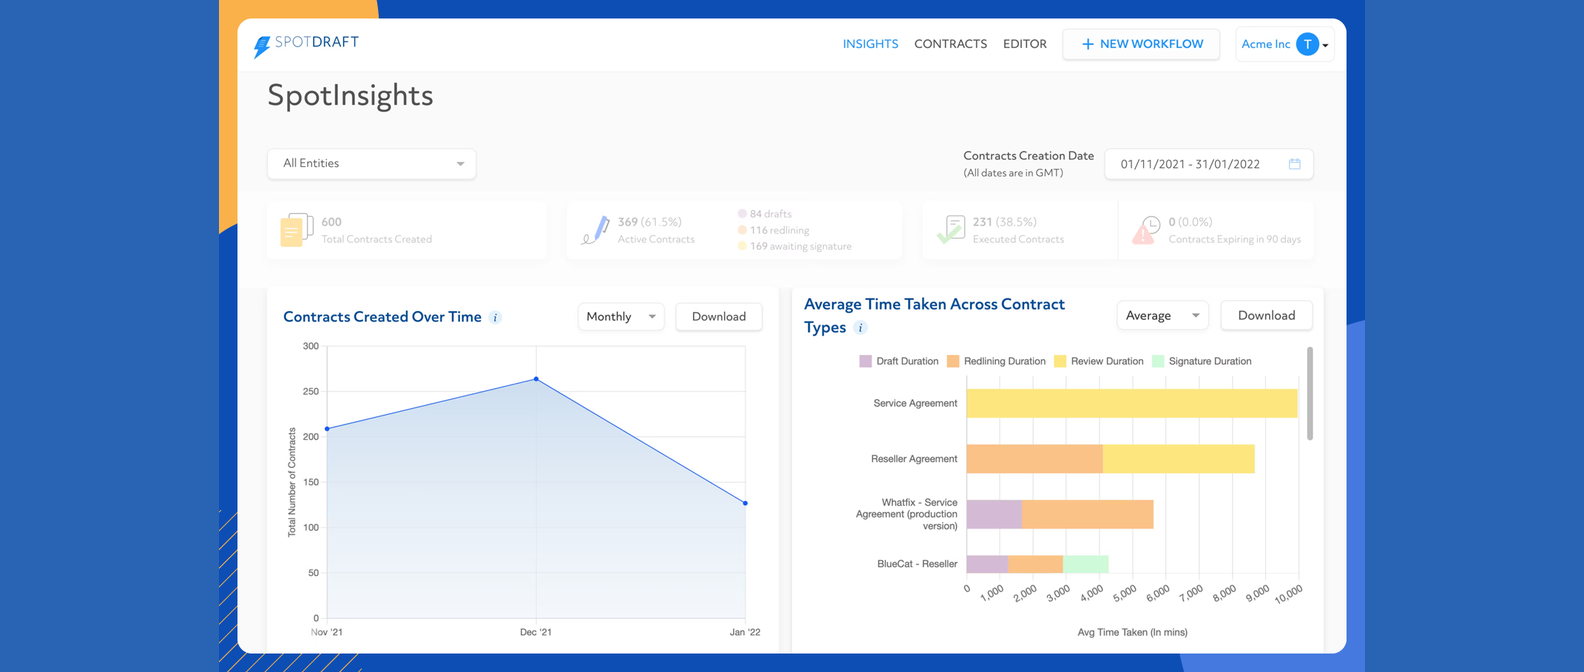
Task: Expand the Acme Inc account dropdown arrow
Action: (x=1326, y=45)
